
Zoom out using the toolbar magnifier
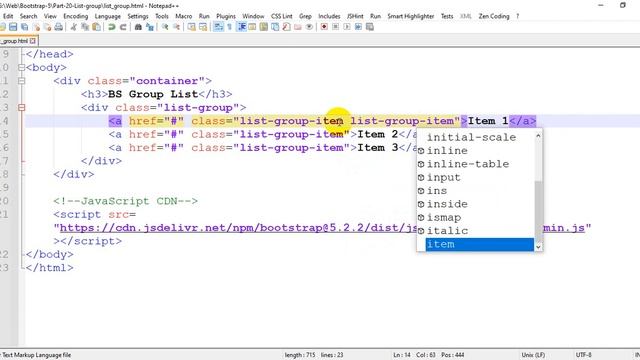[176, 27]
